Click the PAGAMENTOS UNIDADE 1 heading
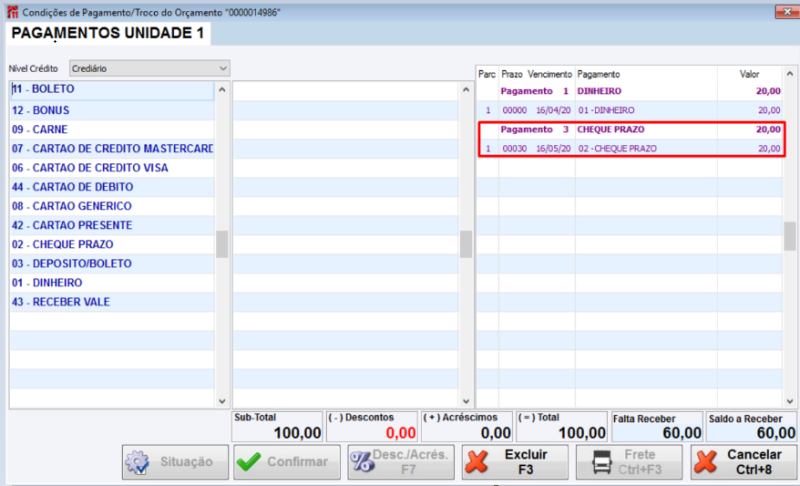This screenshot has height=486, width=800. pyautogui.click(x=108, y=33)
